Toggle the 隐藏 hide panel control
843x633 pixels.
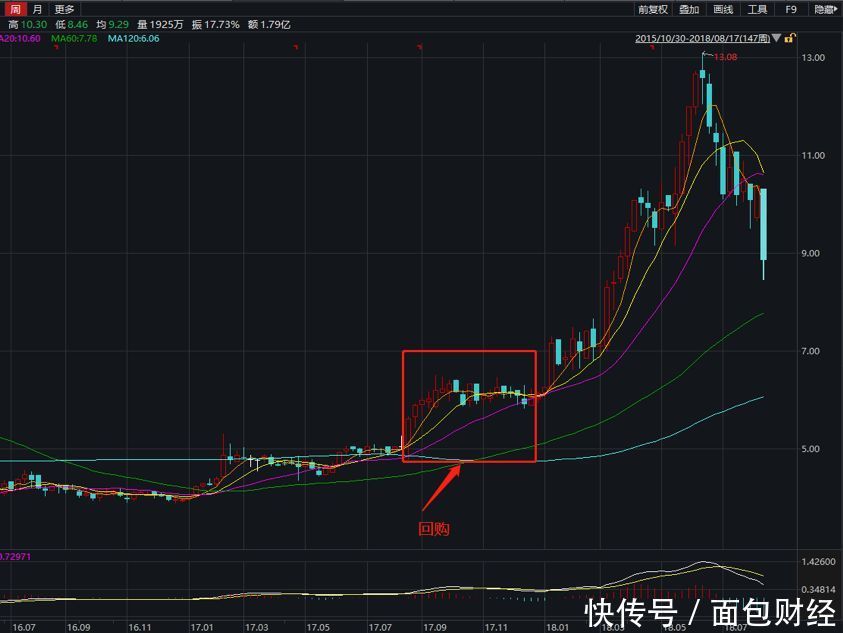pos(824,9)
